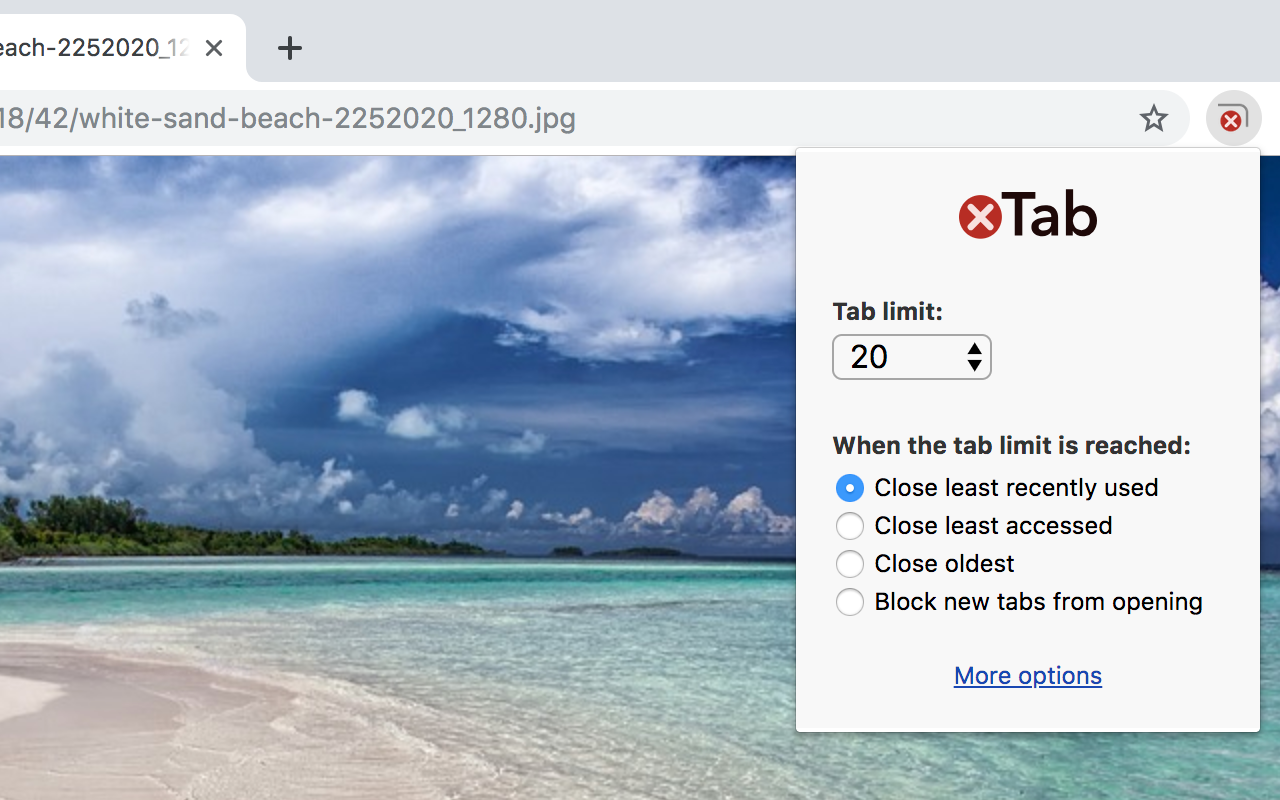Viewport: 1280px width, 800px height.
Task: Click the up arrow to increase the tab limit
Action: [x=974, y=350]
